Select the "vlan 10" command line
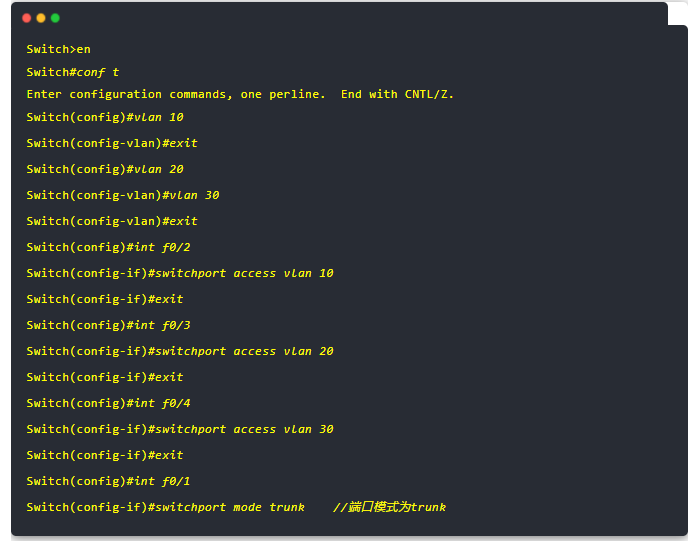This screenshot has width=697, height=541. point(105,117)
